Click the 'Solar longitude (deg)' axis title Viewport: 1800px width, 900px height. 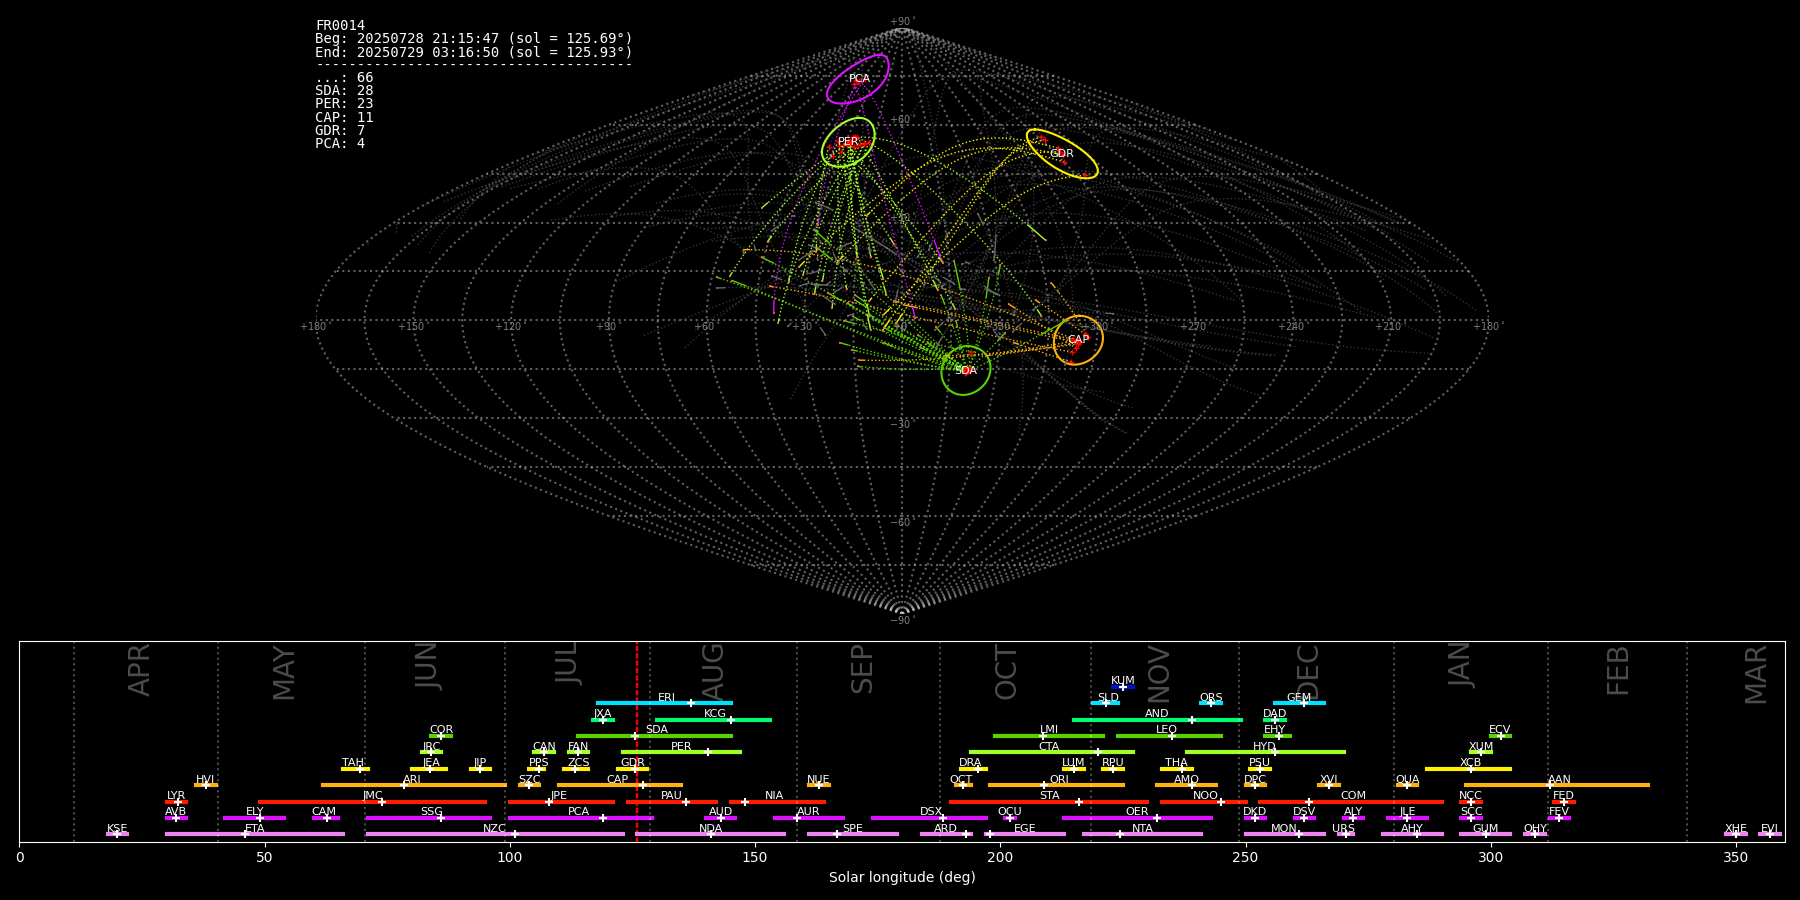tap(902, 877)
